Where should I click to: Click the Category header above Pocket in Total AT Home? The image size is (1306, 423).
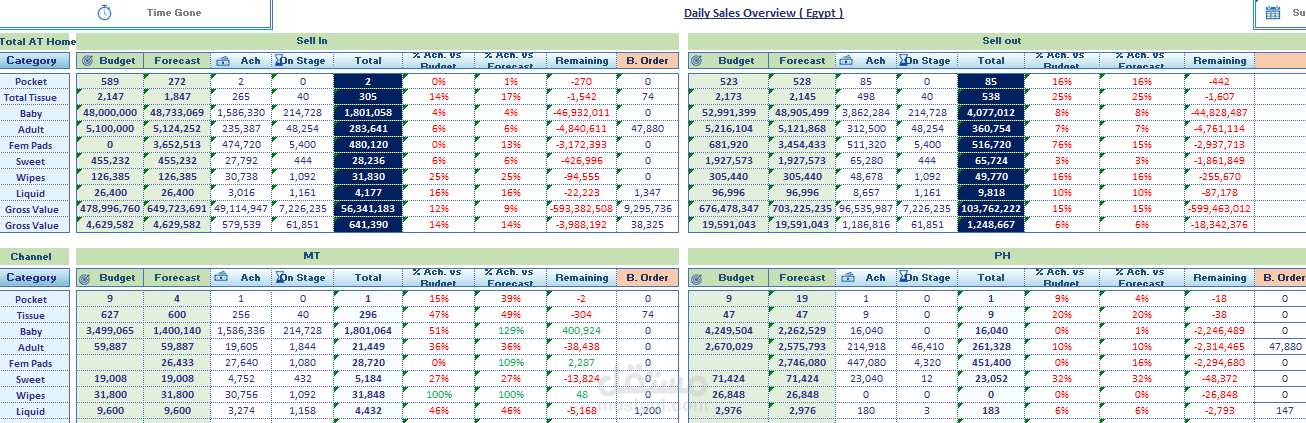(x=34, y=61)
